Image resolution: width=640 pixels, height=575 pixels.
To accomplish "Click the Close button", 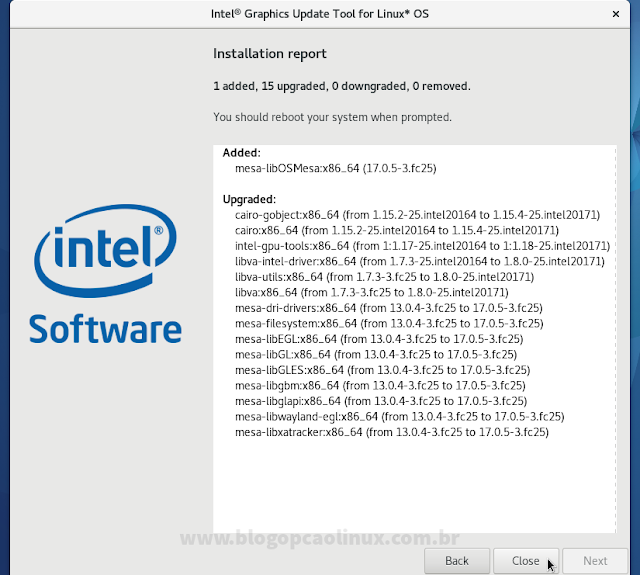I will click(526, 561).
